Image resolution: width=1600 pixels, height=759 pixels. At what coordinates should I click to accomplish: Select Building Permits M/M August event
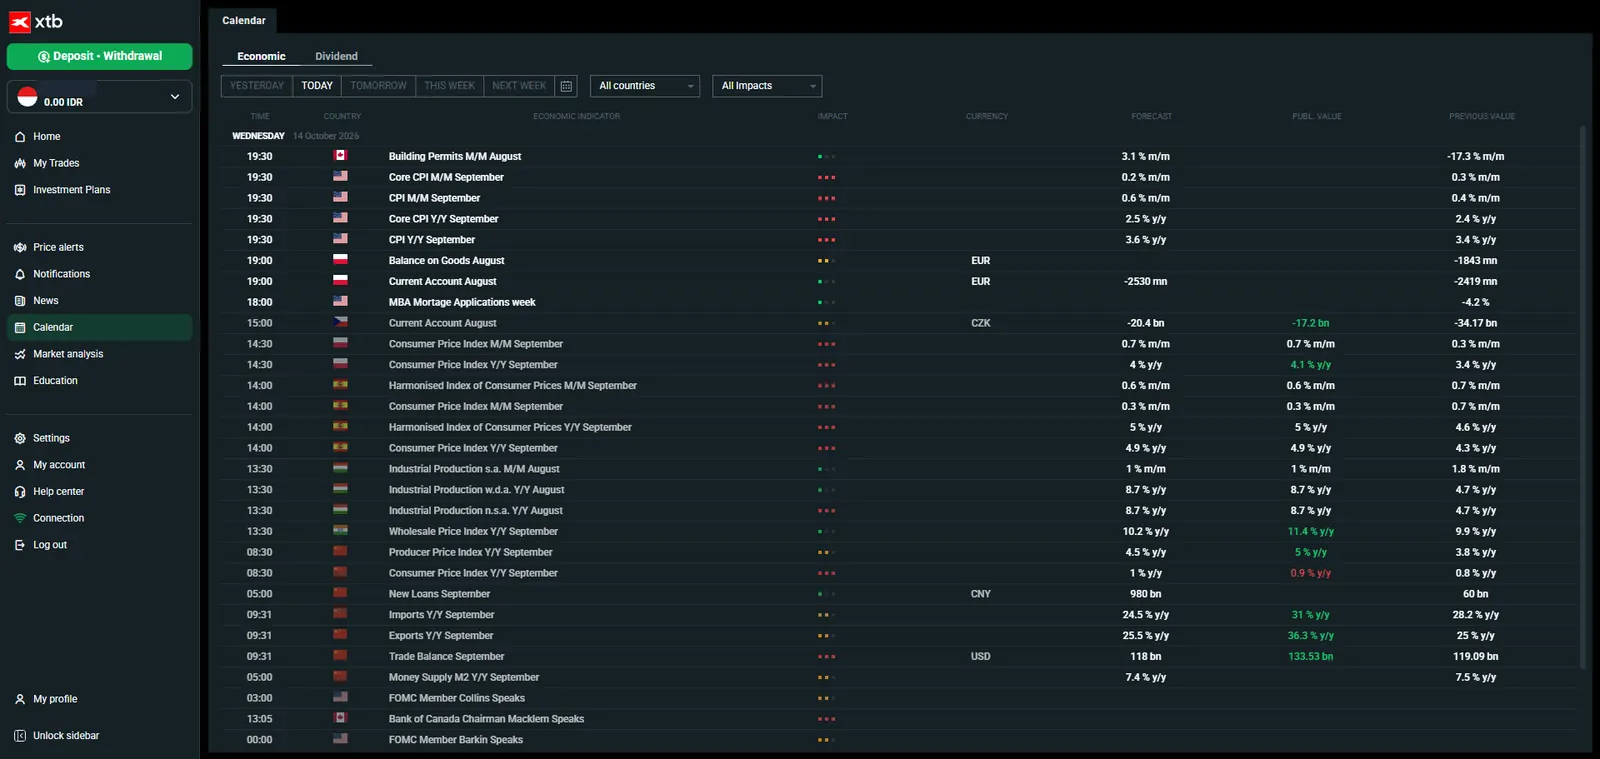[899, 157]
